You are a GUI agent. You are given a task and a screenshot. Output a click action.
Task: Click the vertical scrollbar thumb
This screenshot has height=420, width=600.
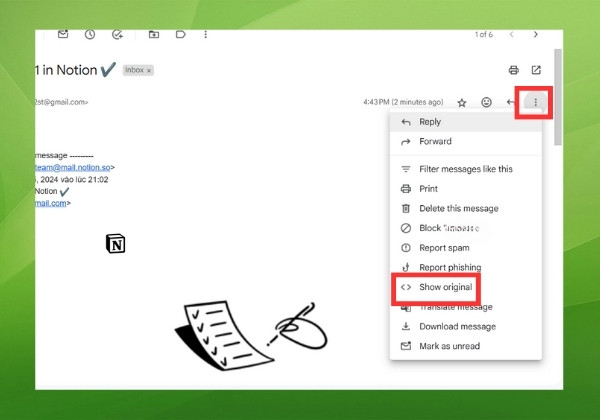pos(558,97)
